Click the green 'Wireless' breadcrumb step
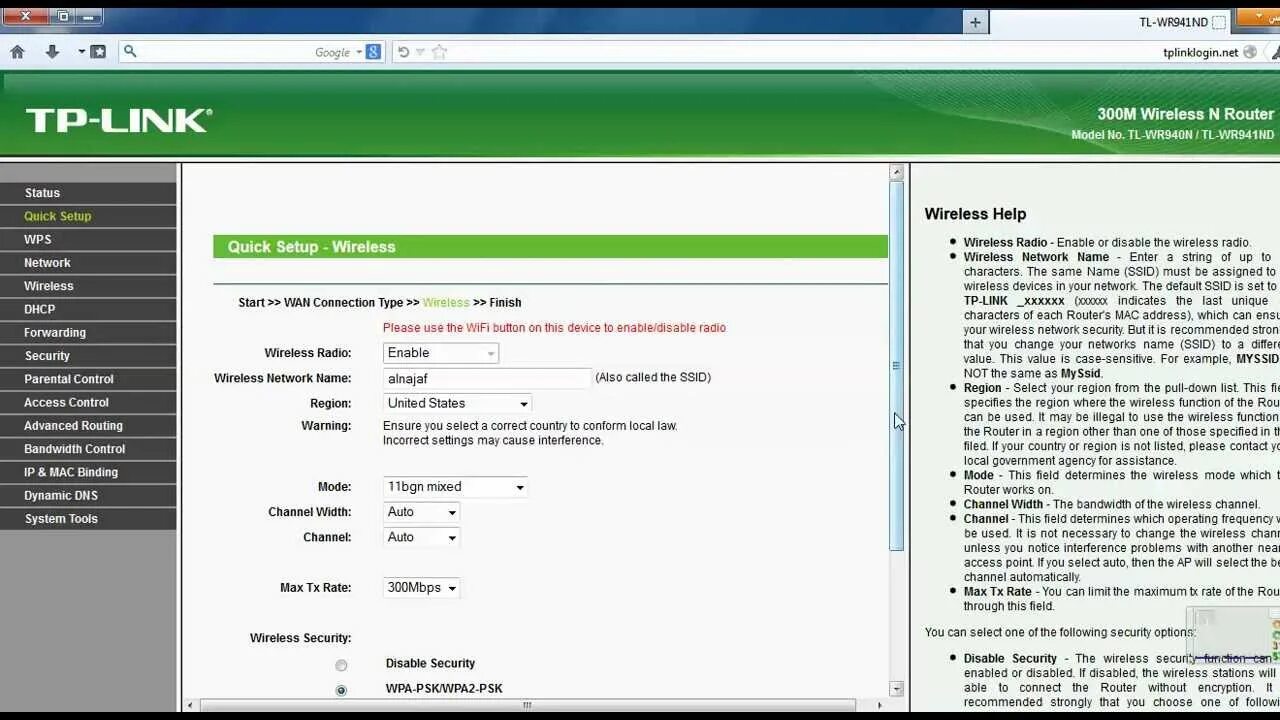The height and width of the screenshot is (720, 1280). pos(446,302)
